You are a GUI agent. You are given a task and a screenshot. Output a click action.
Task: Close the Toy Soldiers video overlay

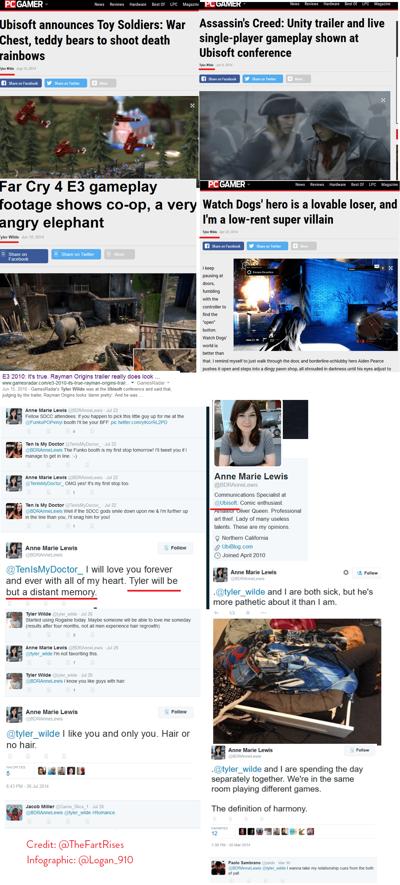(x=192, y=106)
